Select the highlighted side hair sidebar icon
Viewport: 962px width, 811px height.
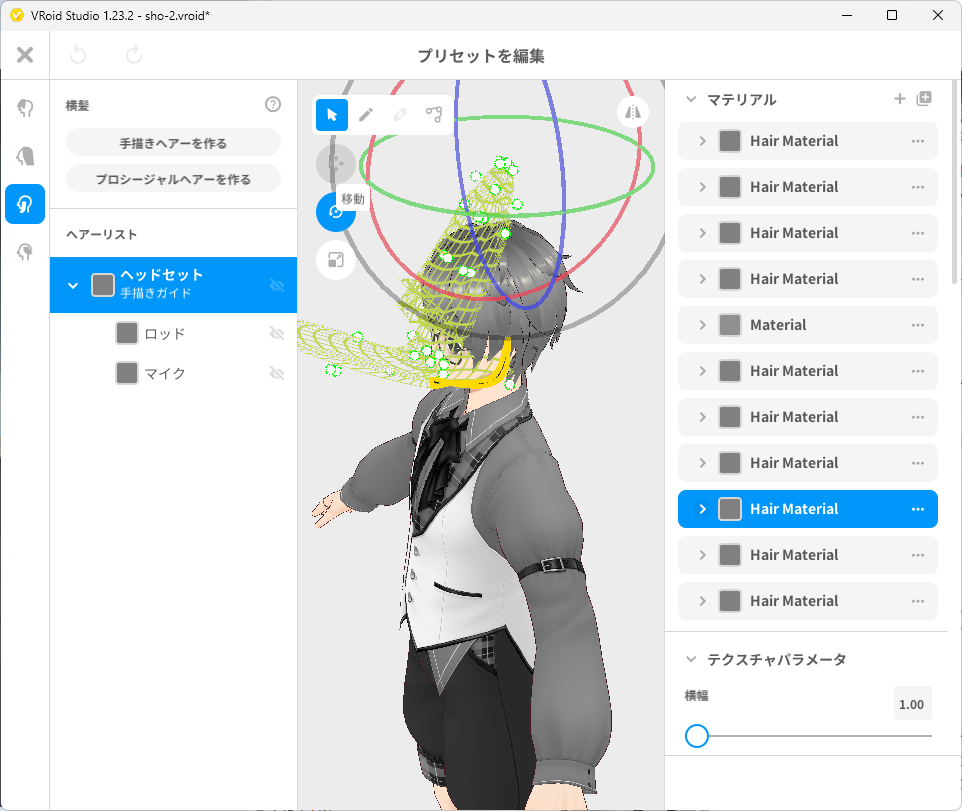pos(25,204)
